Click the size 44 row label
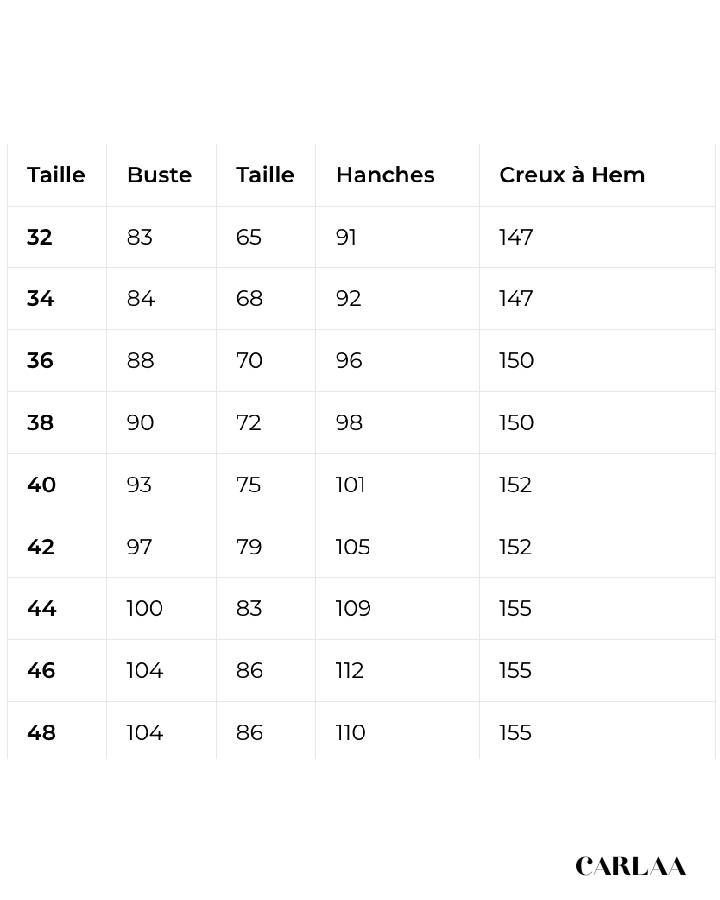 pos(41,608)
